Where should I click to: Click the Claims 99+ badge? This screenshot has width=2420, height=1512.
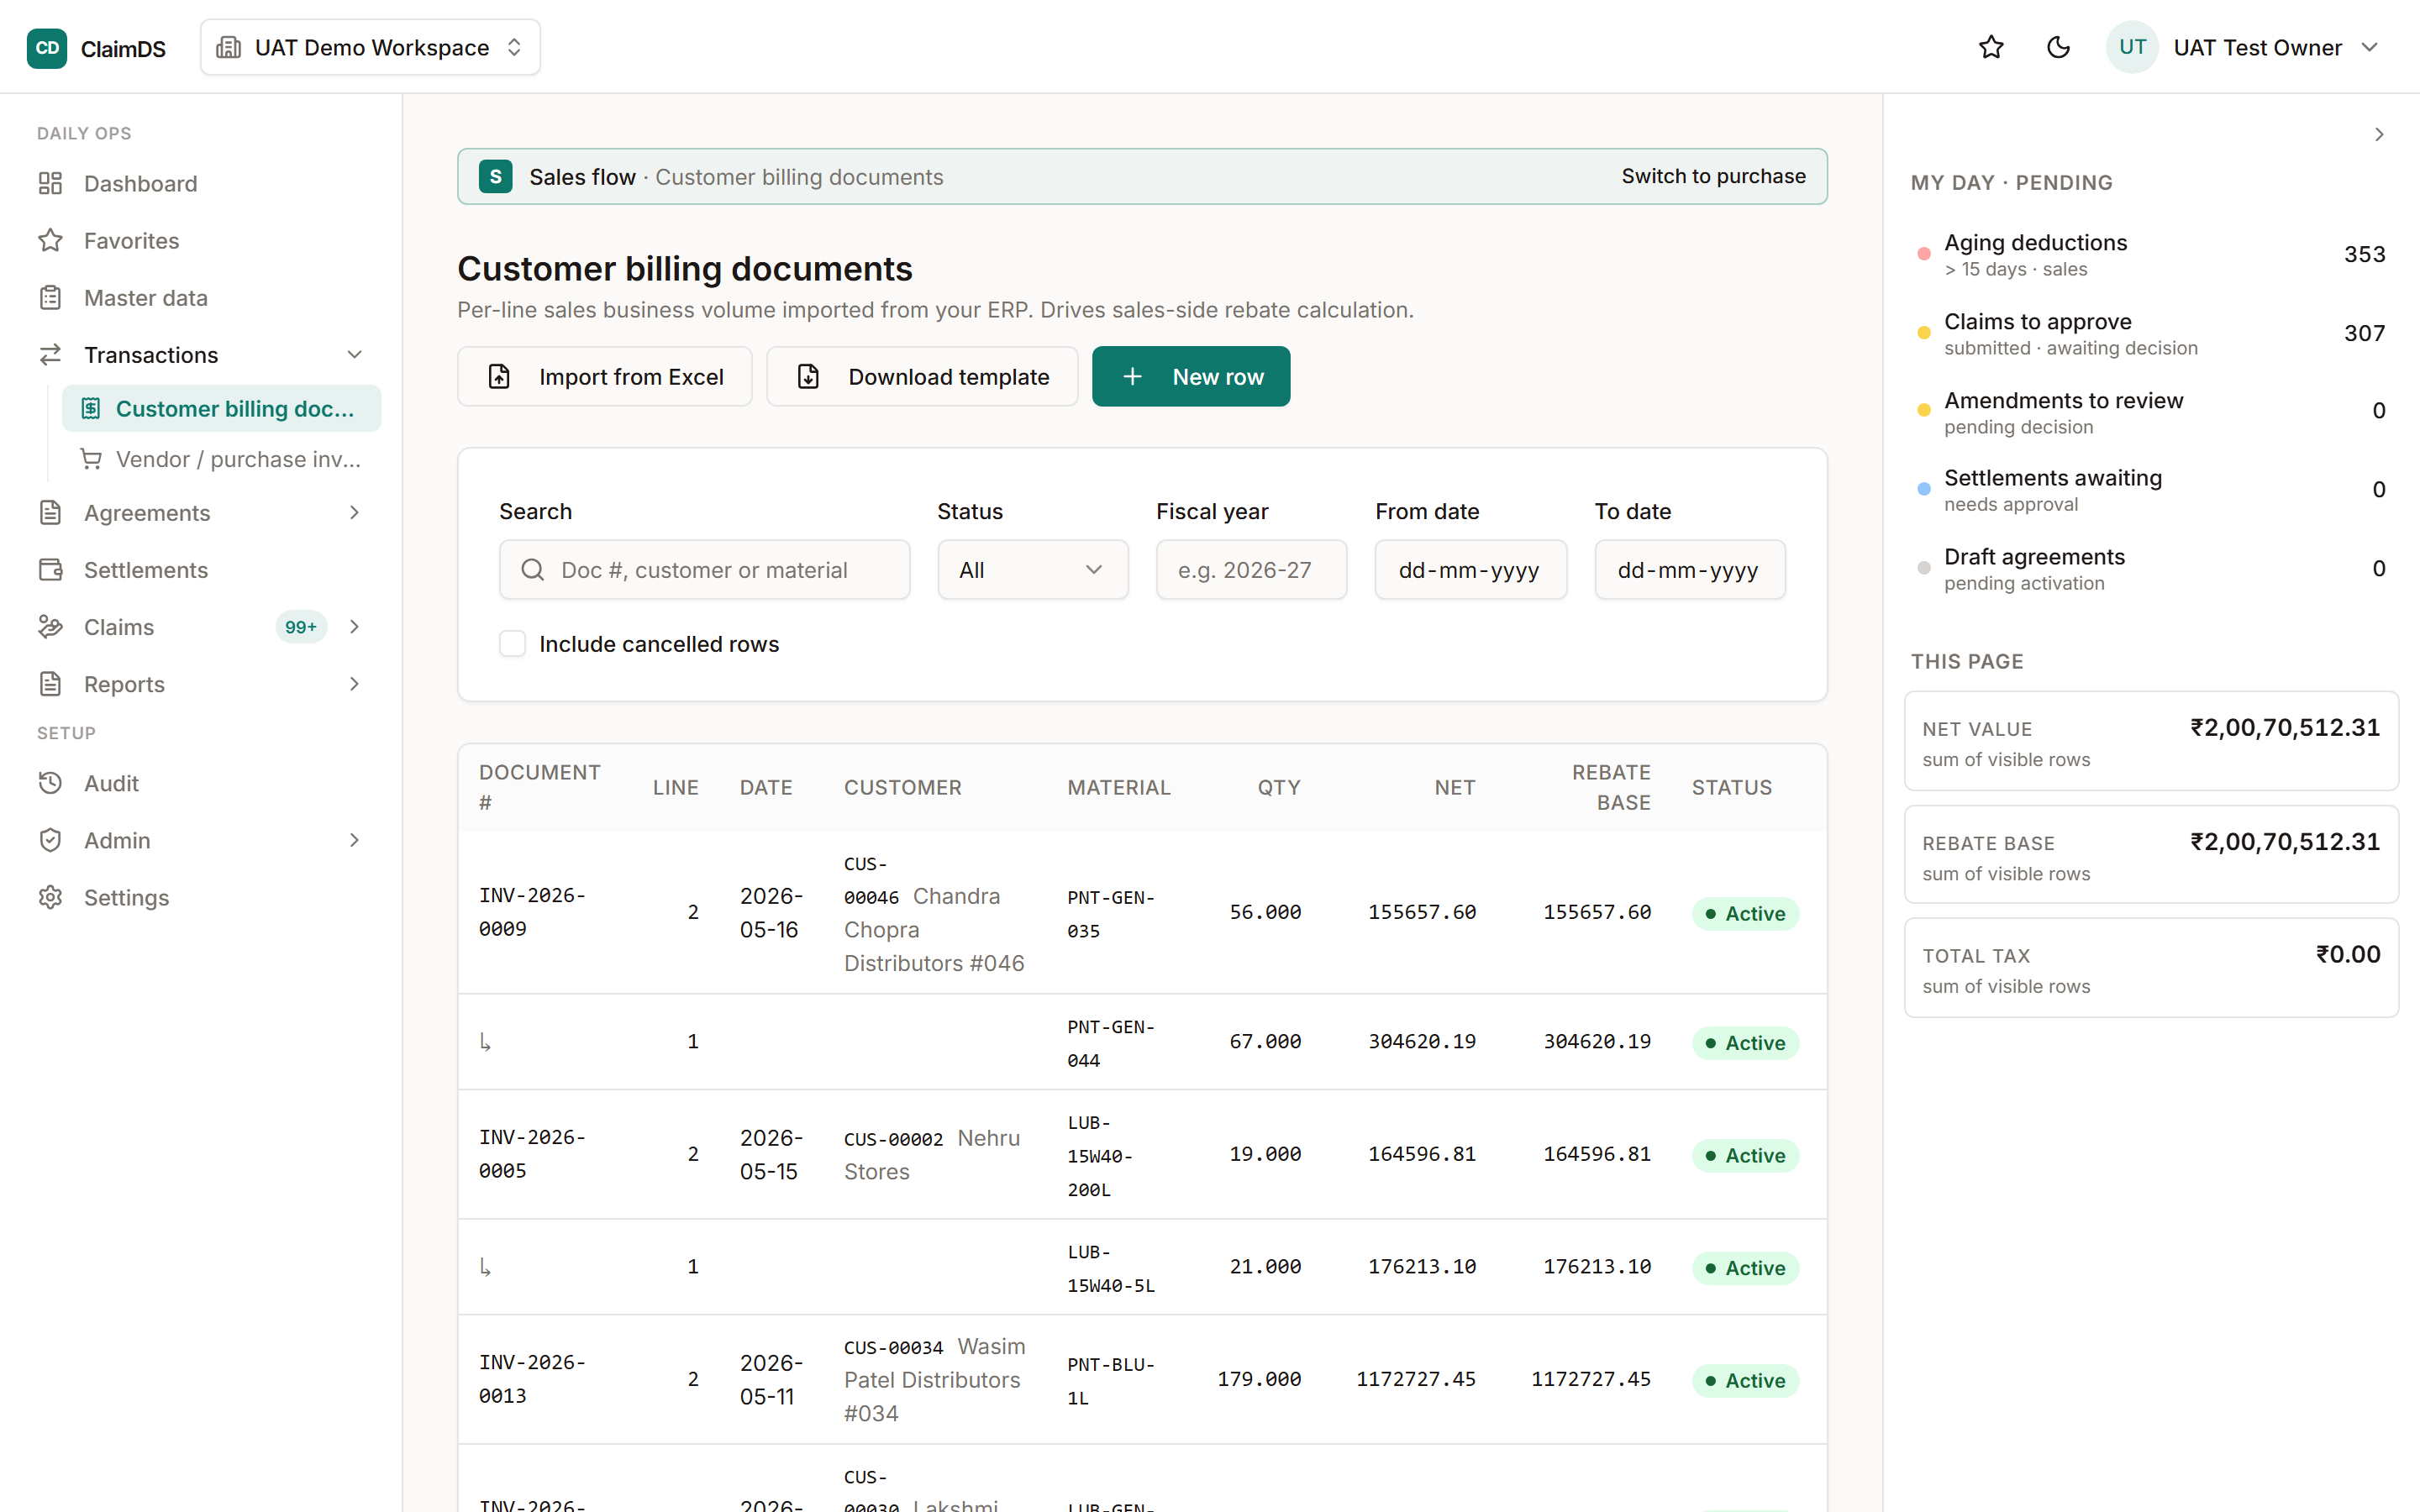pyautogui.click(x=301, y=627)
